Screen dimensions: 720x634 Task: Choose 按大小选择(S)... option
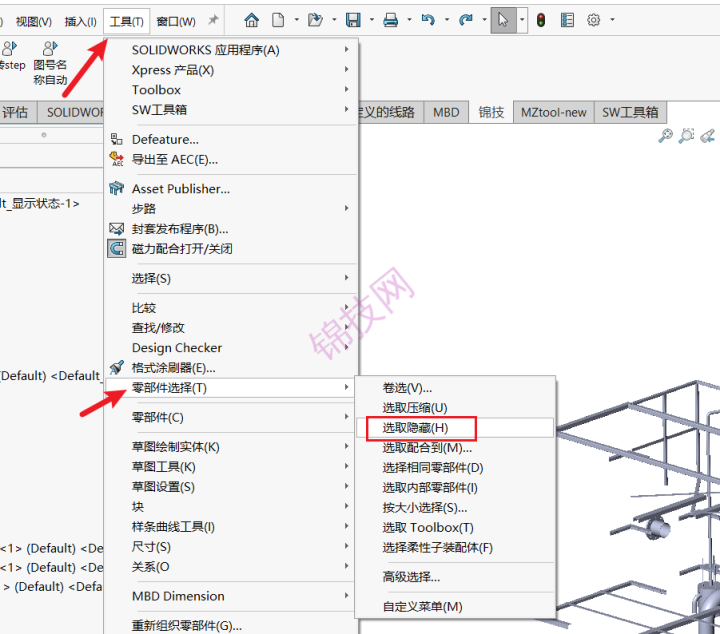click(455, 508)
